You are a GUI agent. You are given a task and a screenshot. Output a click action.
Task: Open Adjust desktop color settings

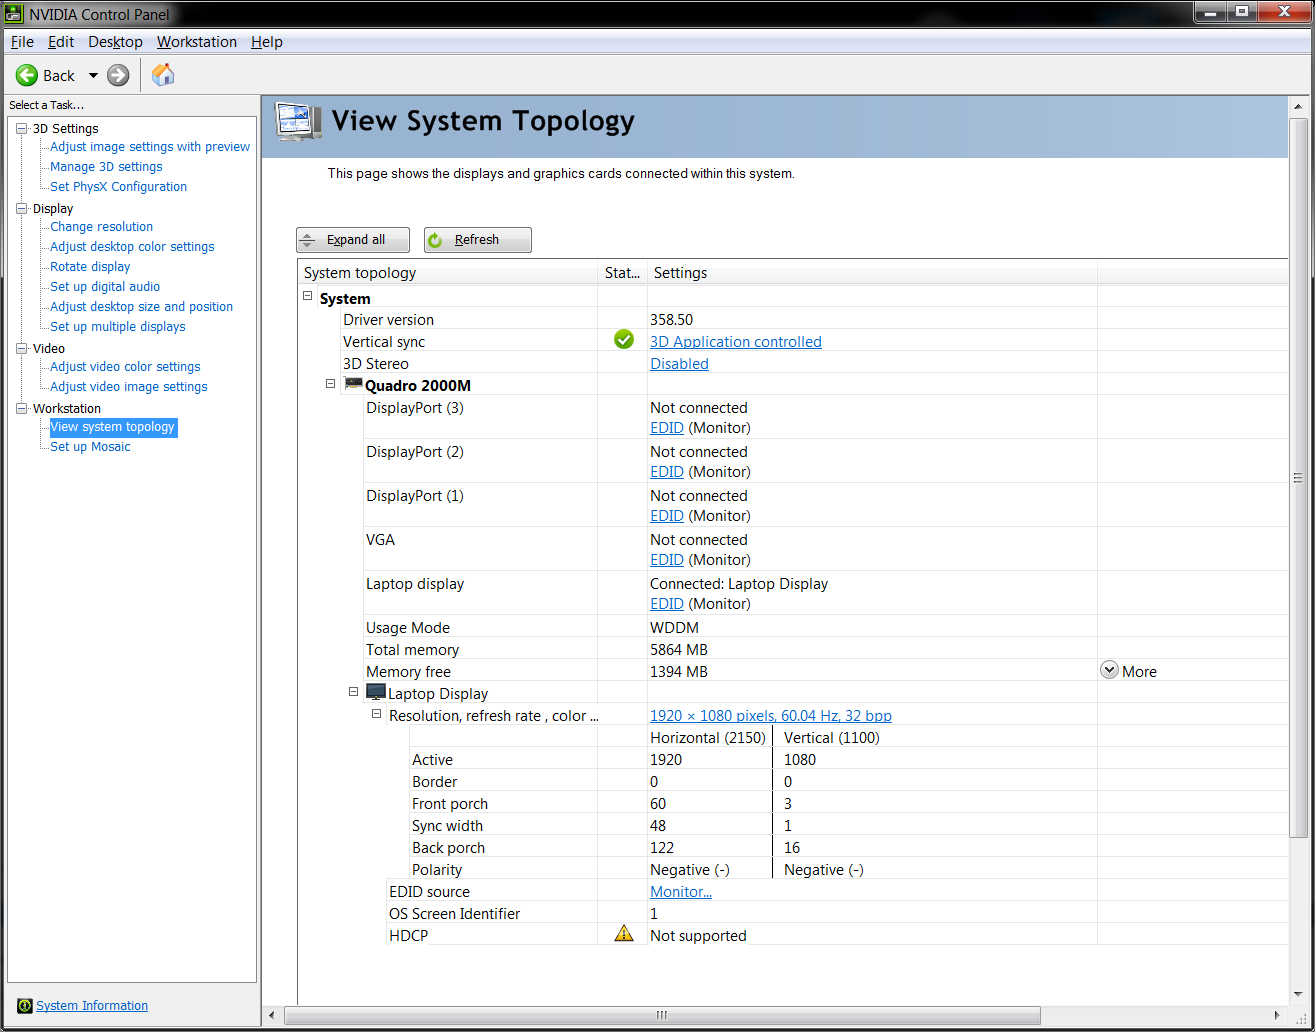click(x=132, y=247)
